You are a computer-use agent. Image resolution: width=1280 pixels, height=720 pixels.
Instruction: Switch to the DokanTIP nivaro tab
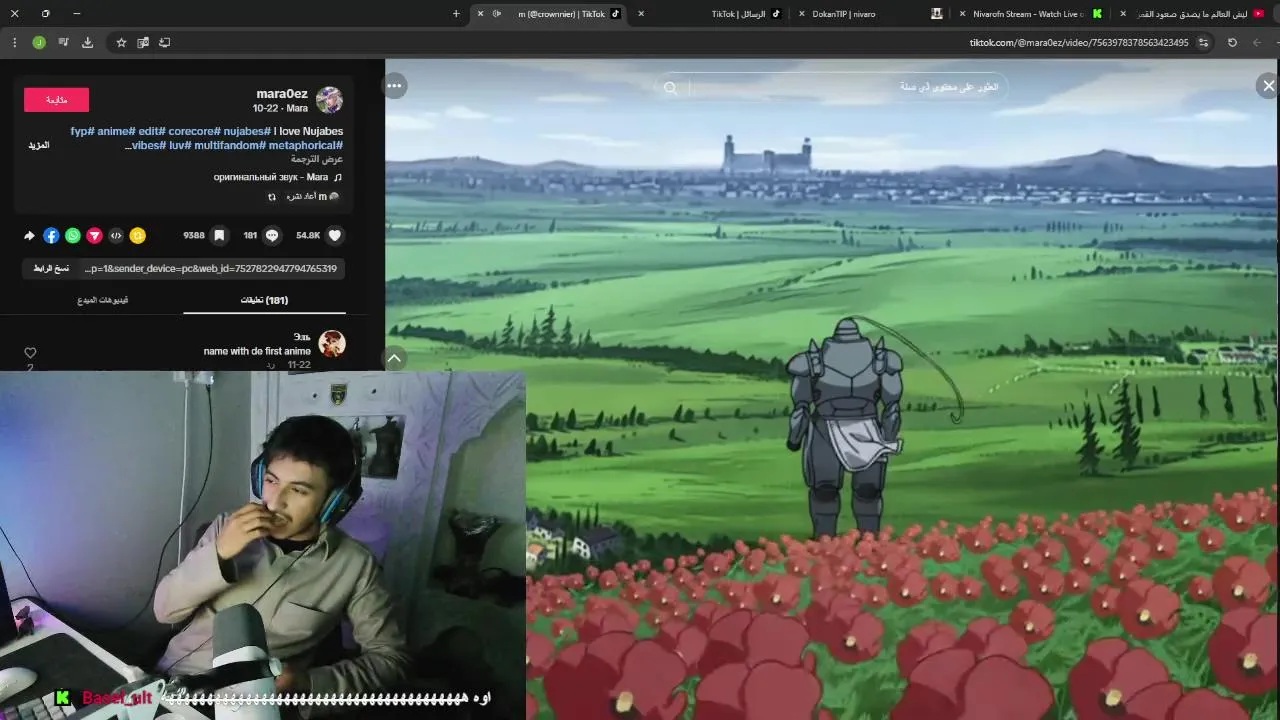[x=870, y=14]
